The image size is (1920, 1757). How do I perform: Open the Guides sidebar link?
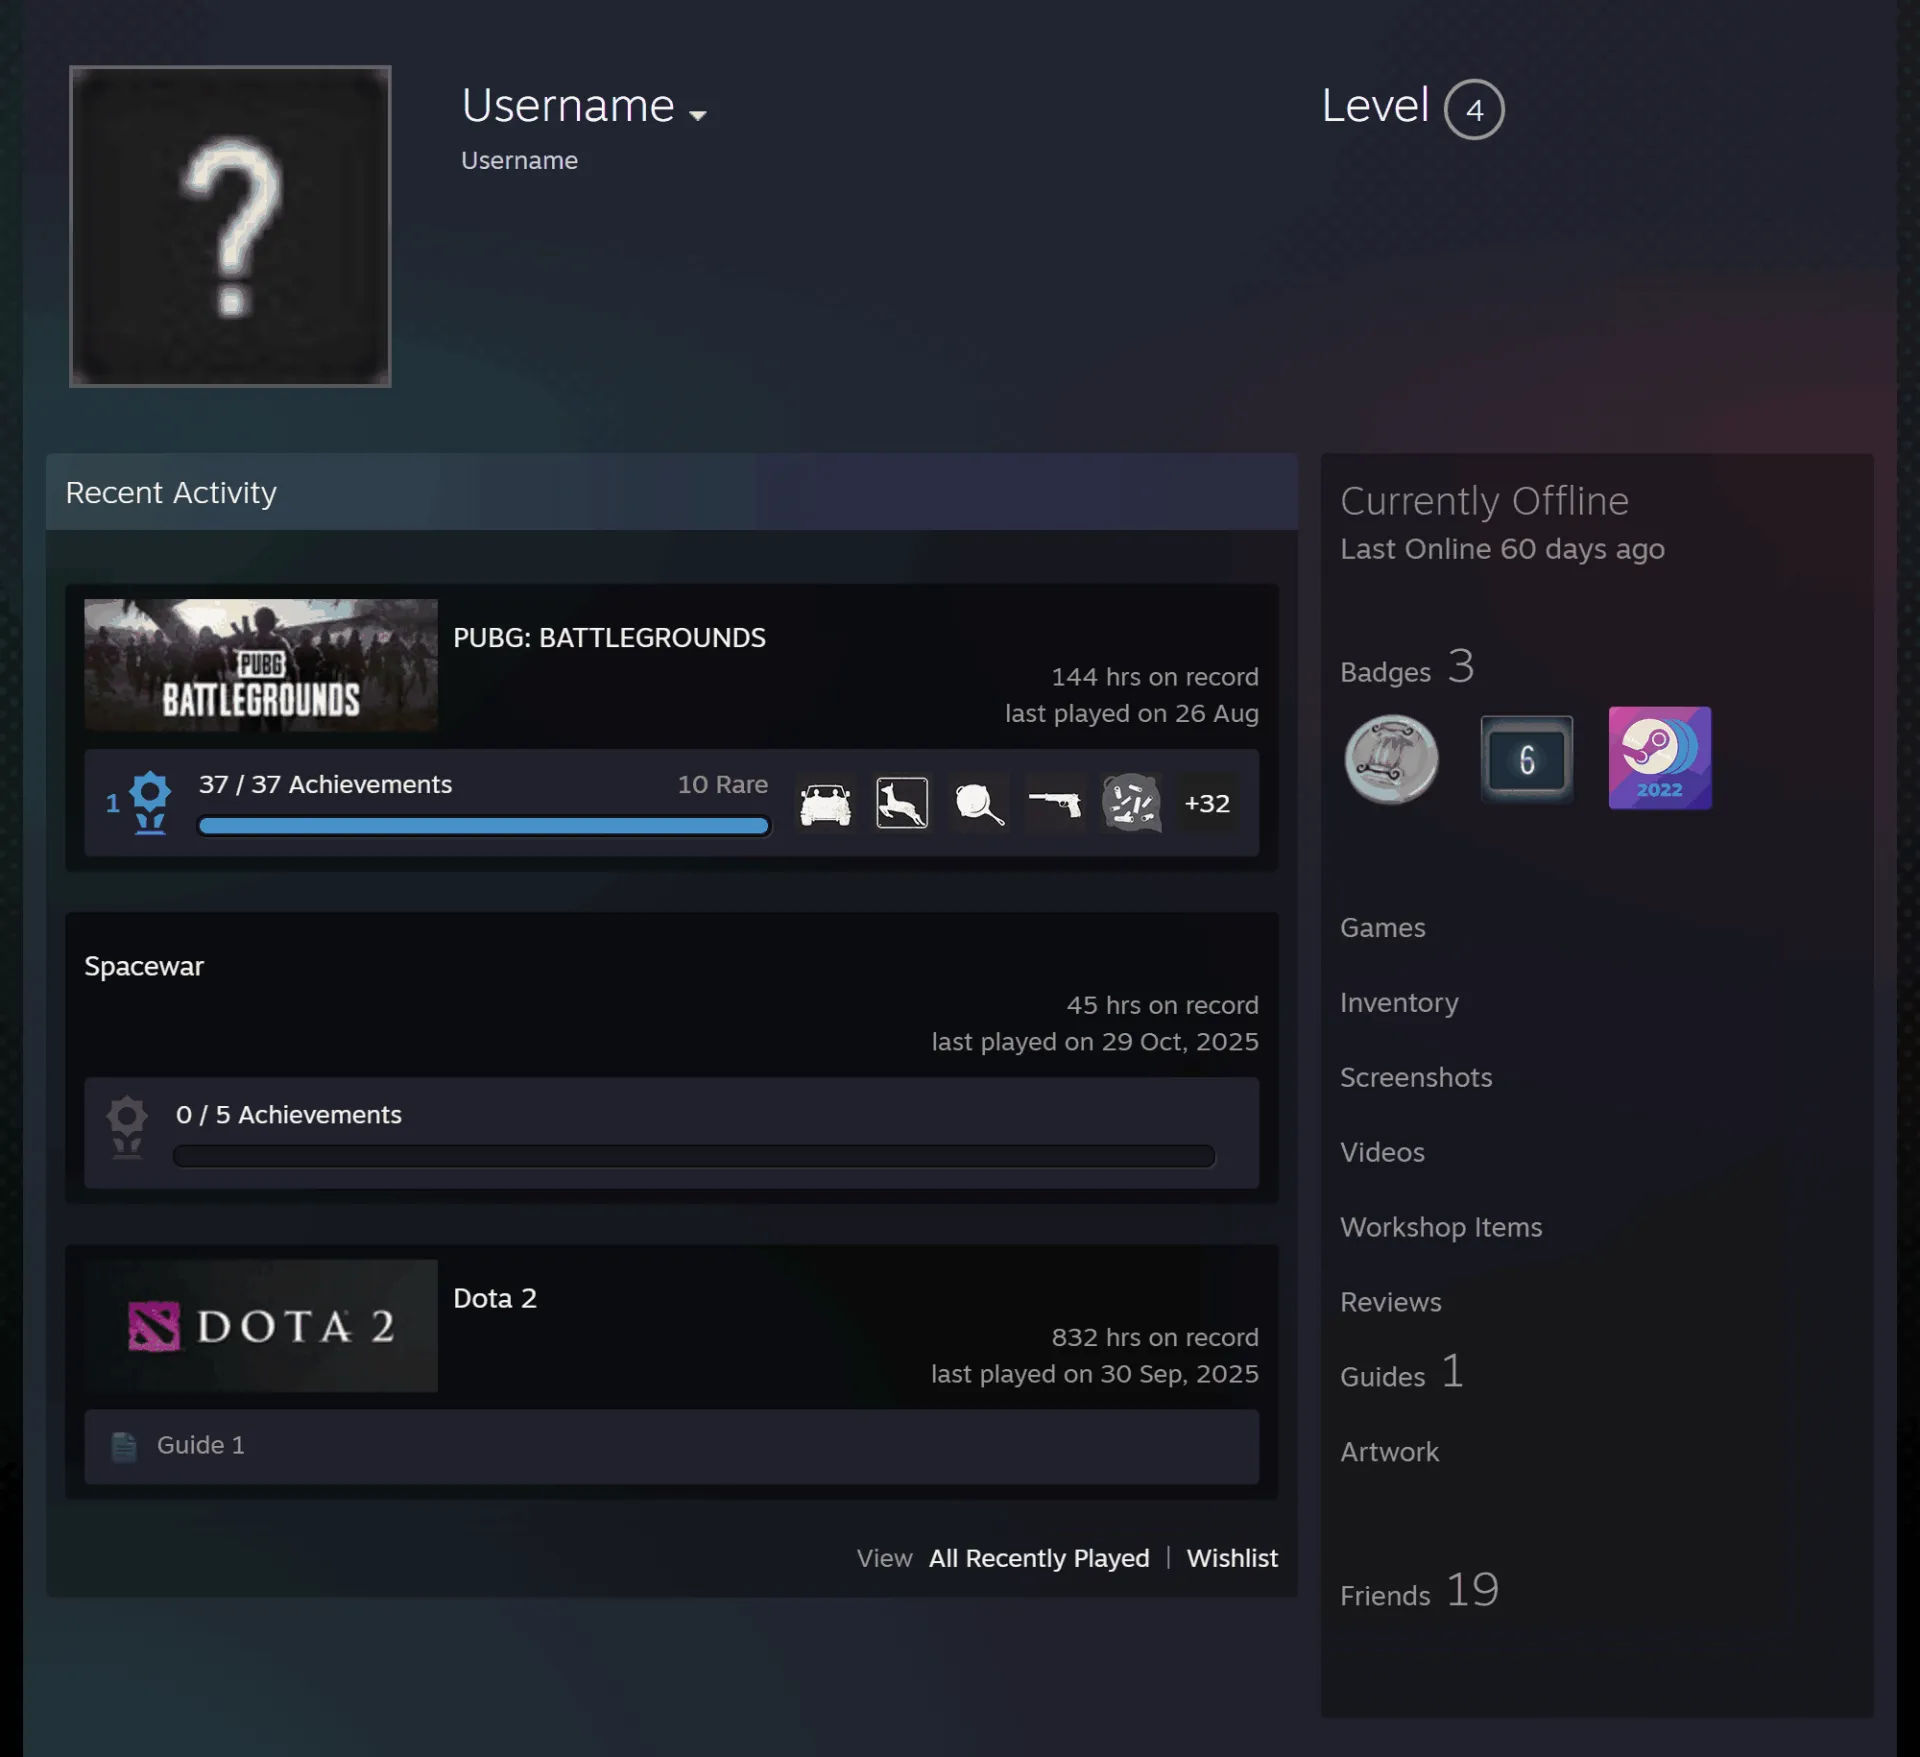(1402, 1373)
